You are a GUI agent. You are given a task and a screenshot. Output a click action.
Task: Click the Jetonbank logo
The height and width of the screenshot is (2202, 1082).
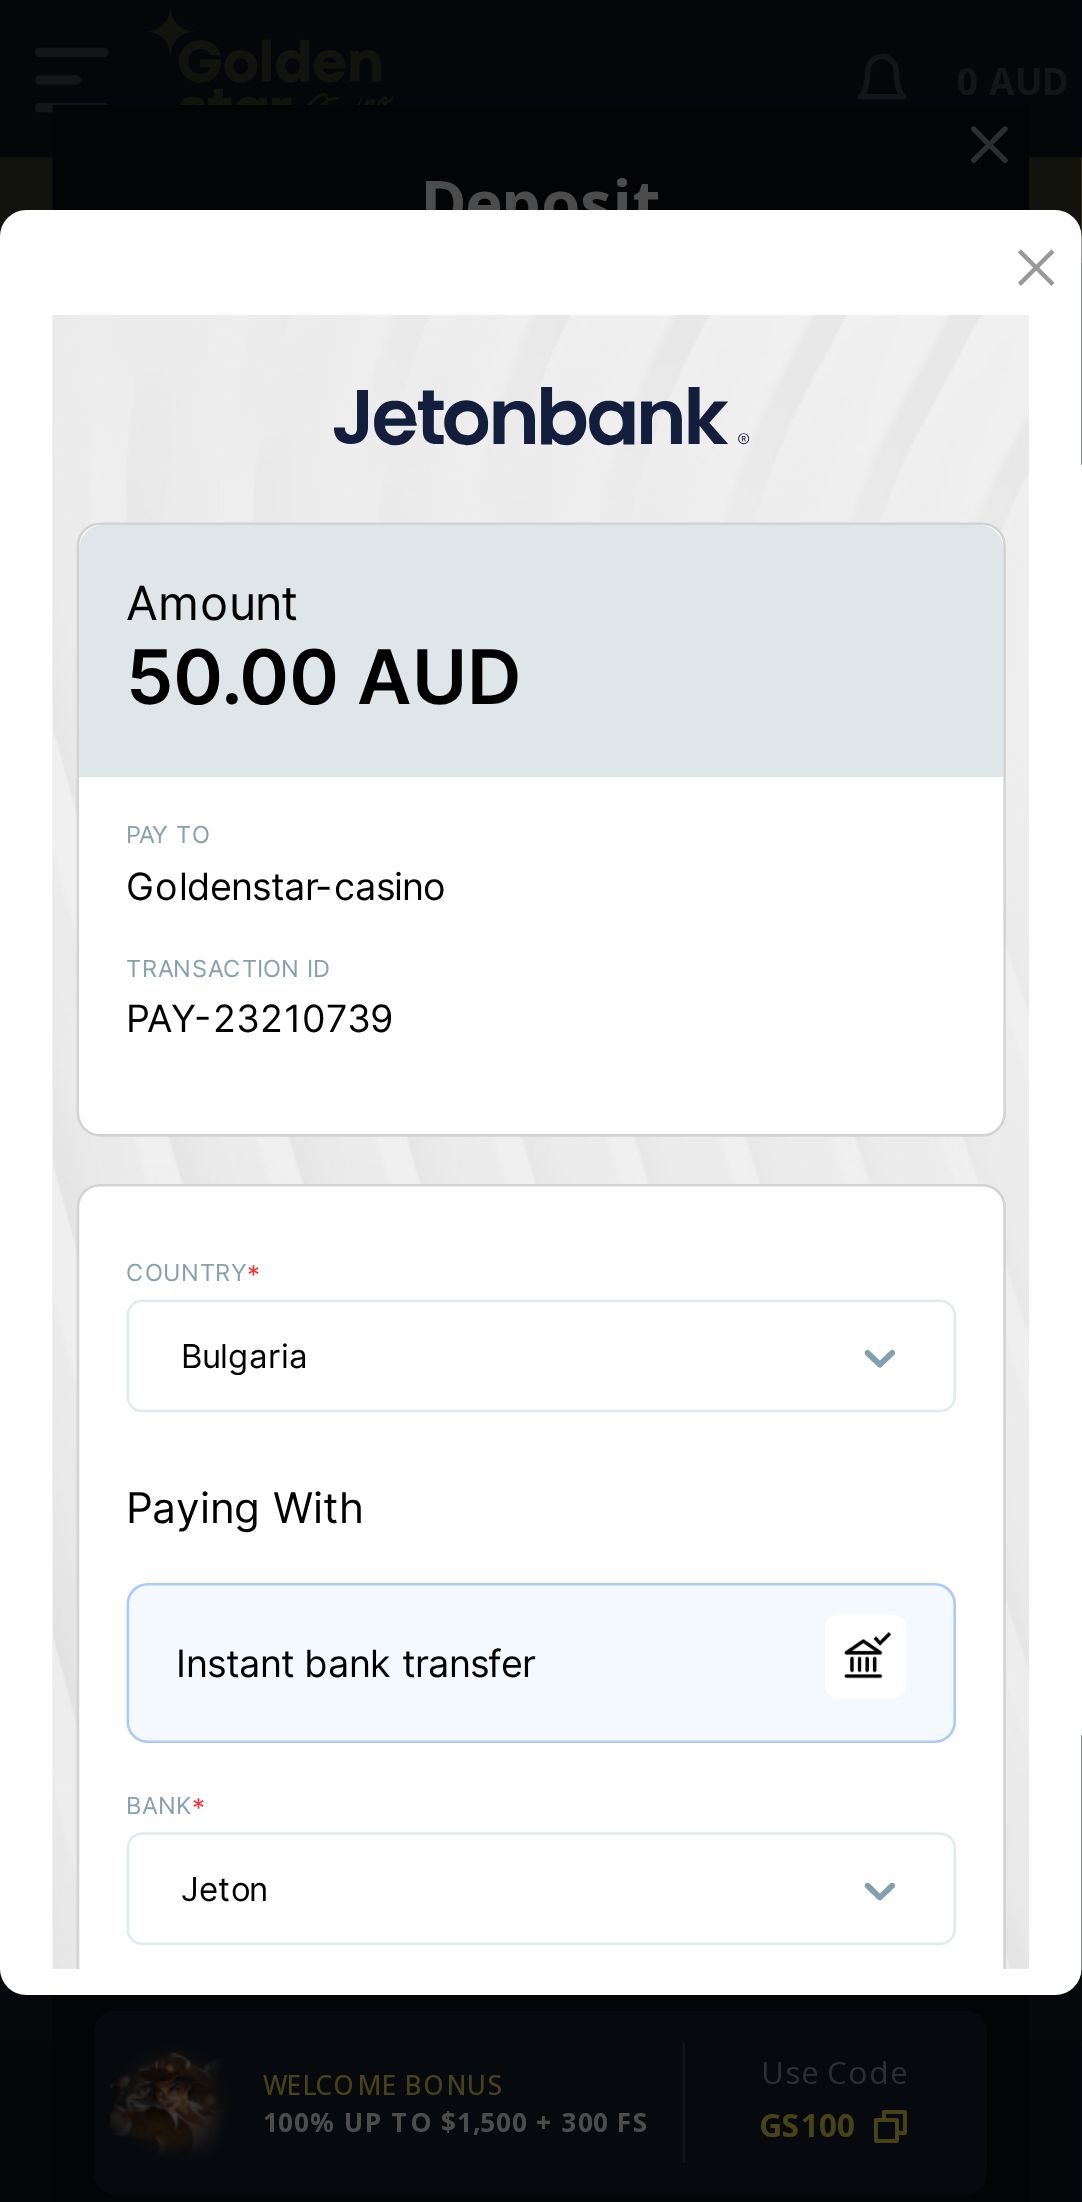540,418
